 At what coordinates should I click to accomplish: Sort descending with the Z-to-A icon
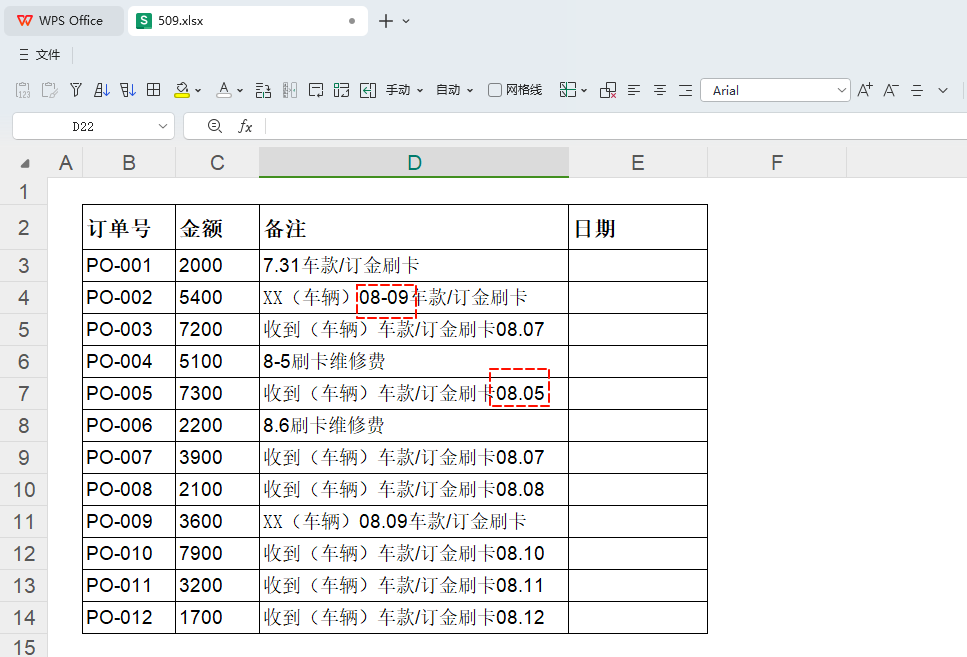(128, 90)
